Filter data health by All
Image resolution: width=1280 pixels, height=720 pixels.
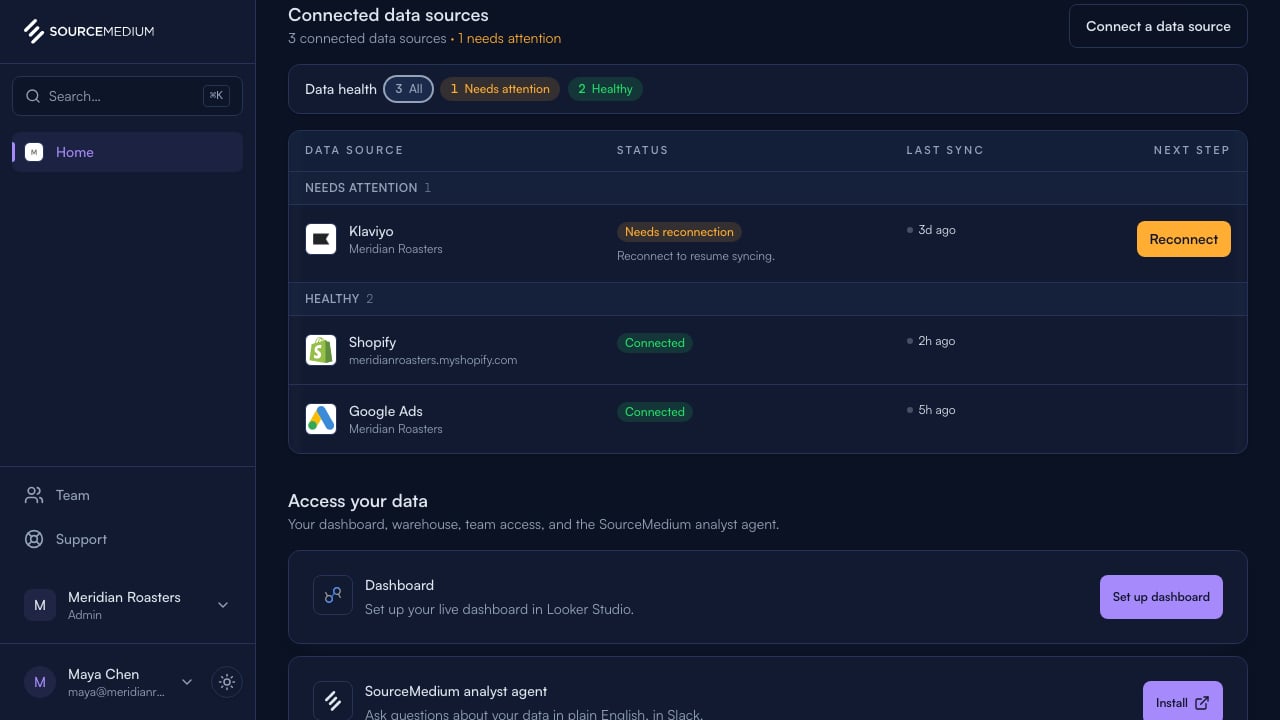(408, 89)
